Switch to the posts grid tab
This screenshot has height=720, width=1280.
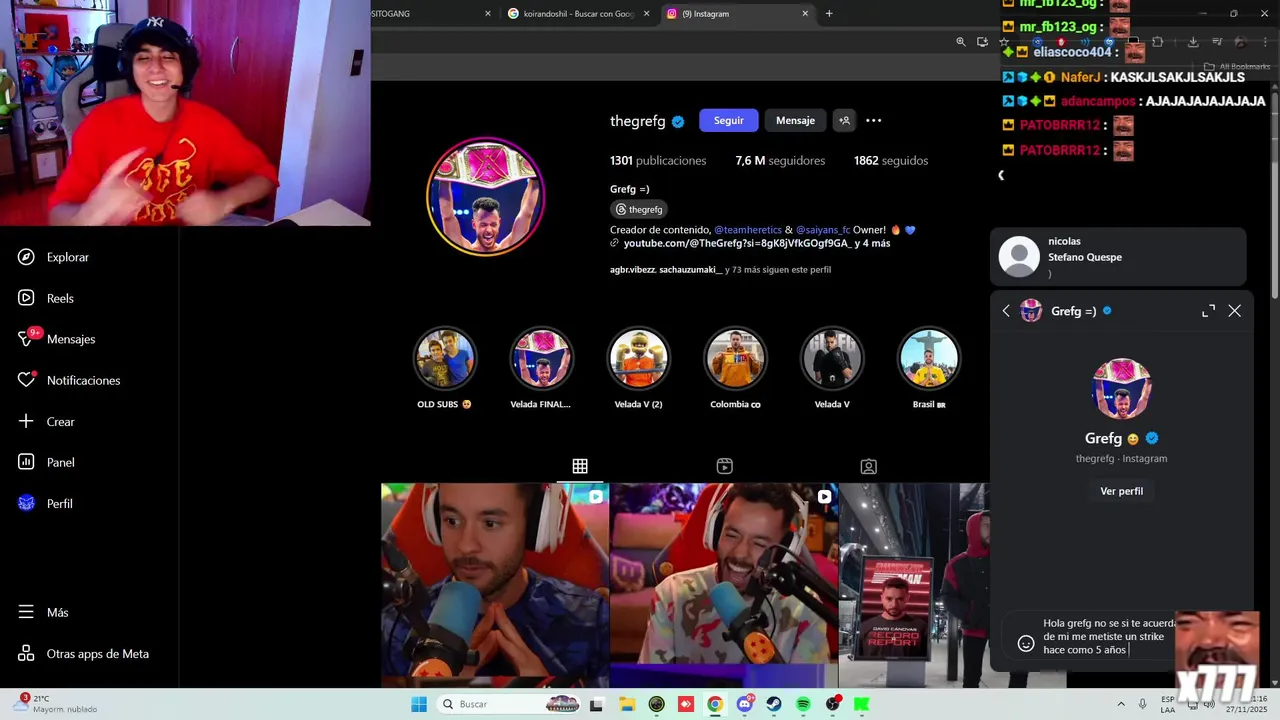(x=580, y=466)
